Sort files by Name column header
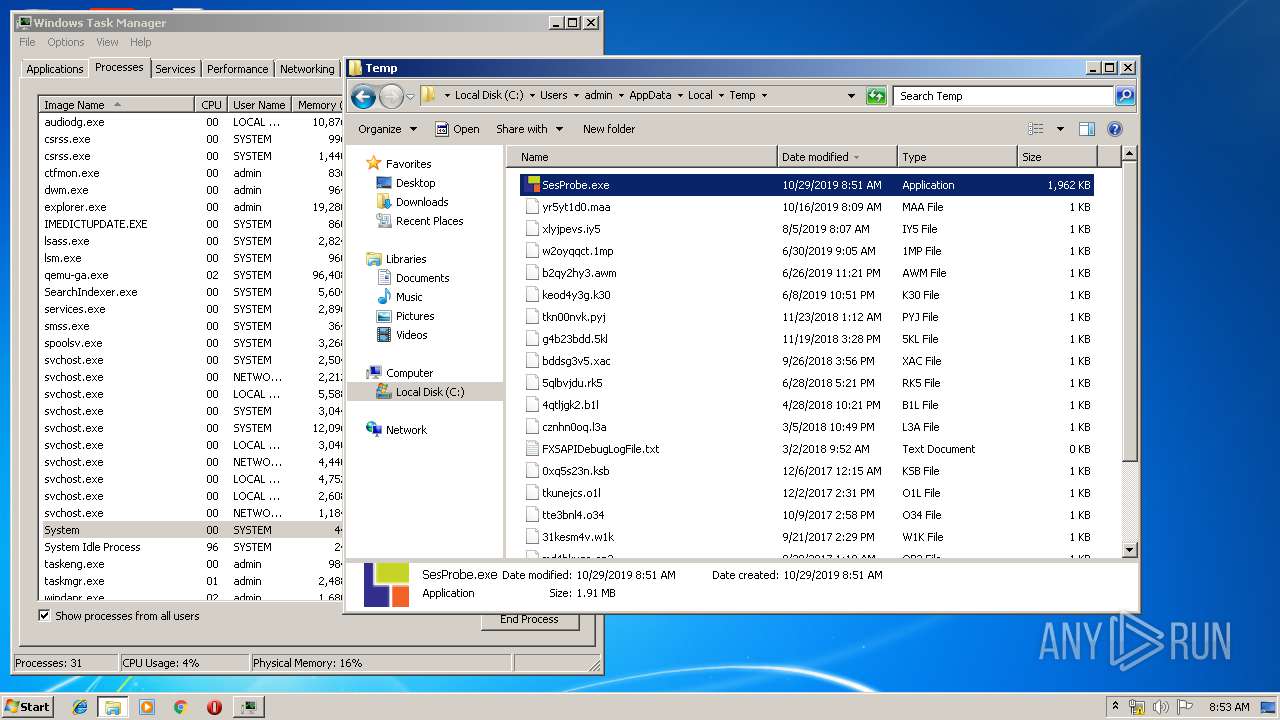This screenshot has height=720, width=1280. point(642,157)
